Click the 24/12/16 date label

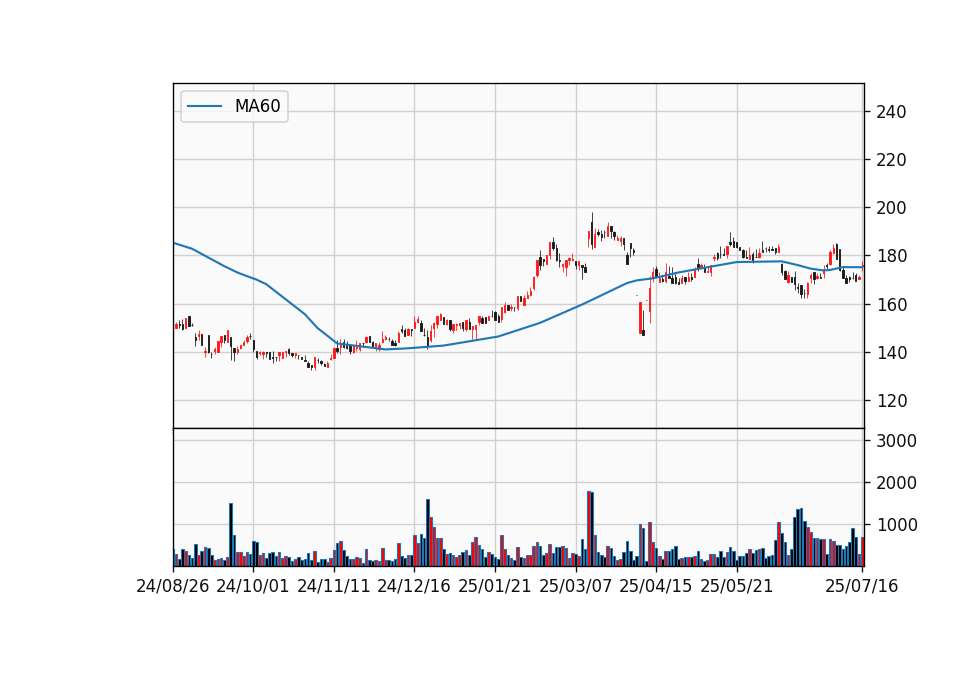click(414, 586)
